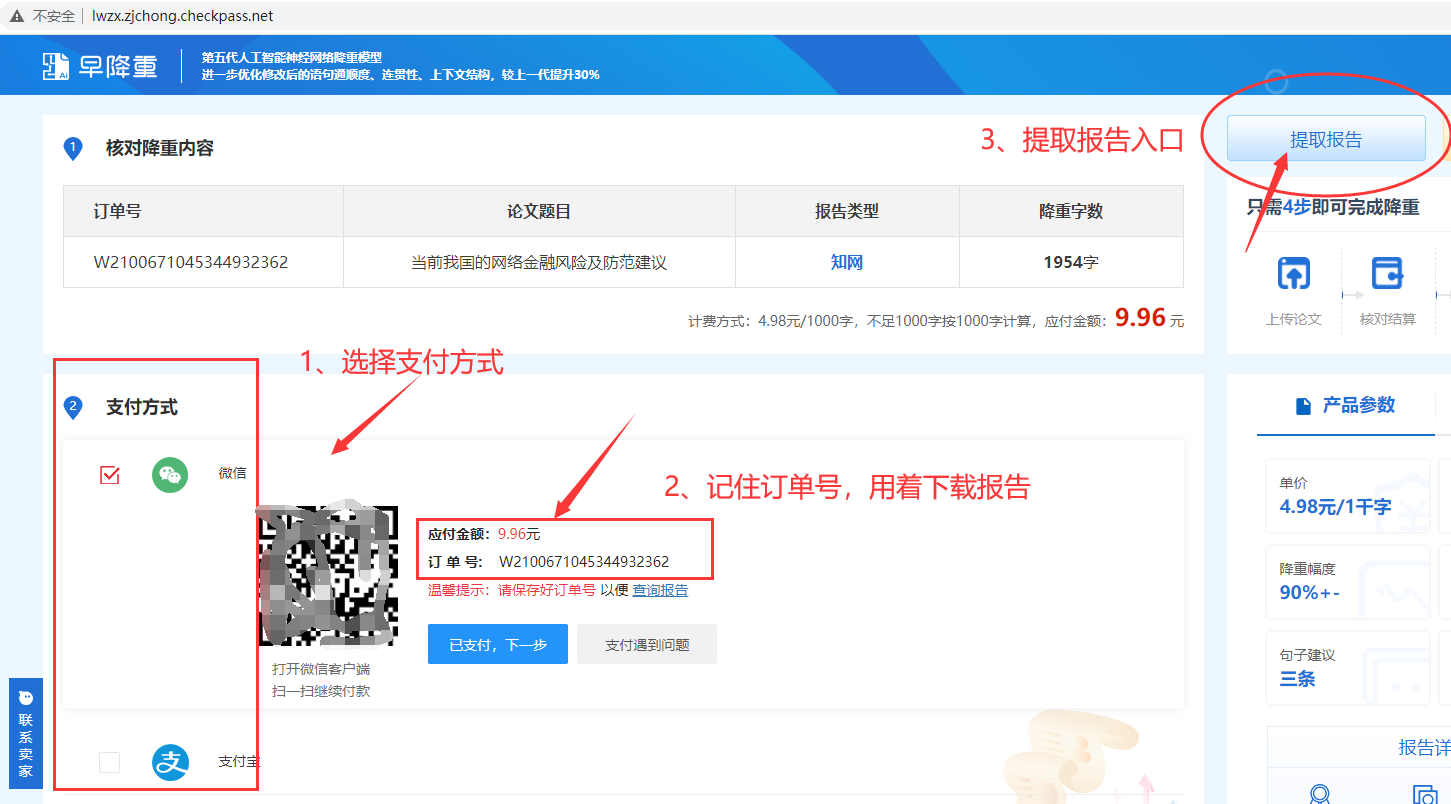
Task: Click 支付遇到问题 button
Action: coord(647,644)
